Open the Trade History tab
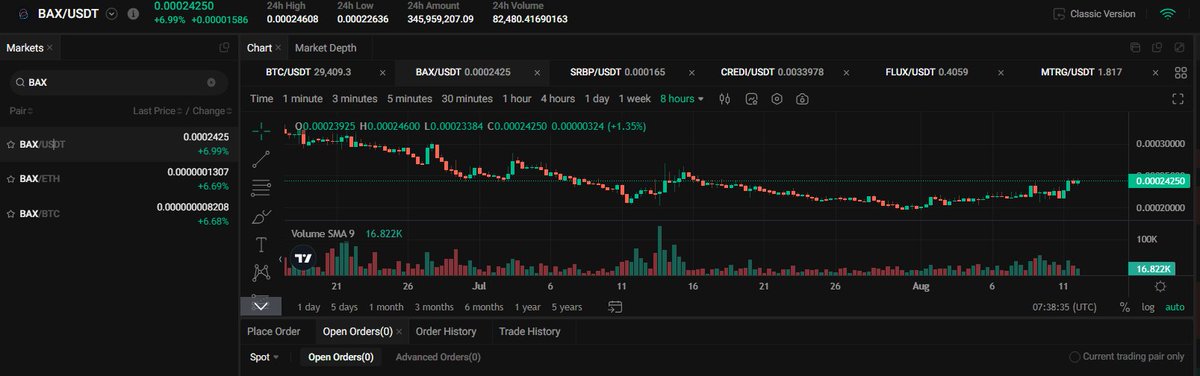The image size is (1200, 376). tap(530, 331)
